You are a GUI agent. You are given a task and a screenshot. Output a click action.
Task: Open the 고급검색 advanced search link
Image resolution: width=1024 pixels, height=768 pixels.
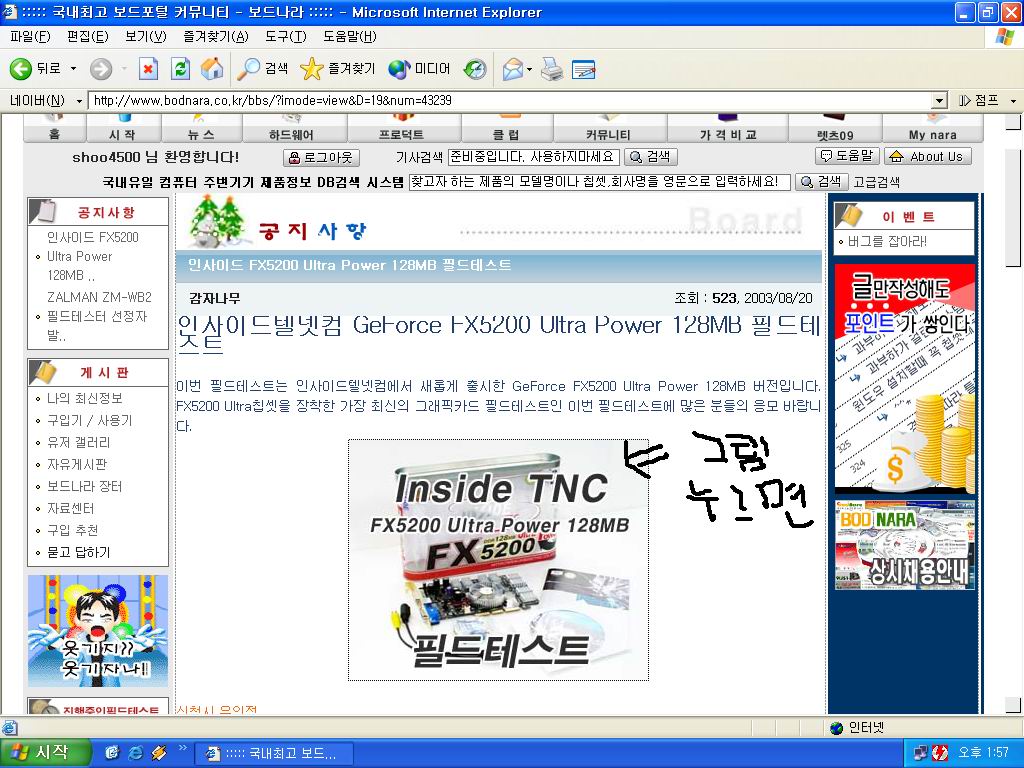coord(876,182)
